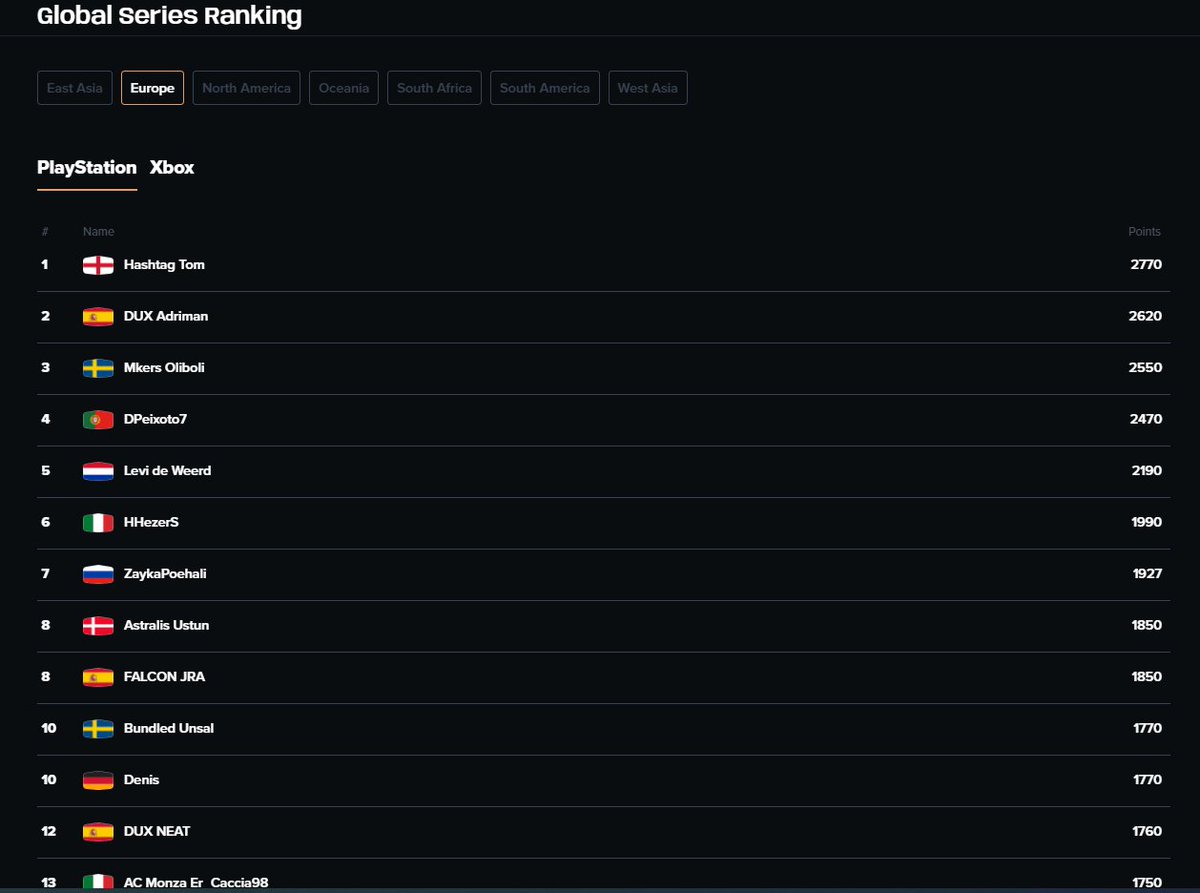
Task: Click the Sweden flag next to Mkers Oliboli
Action: tap(98, 368)
